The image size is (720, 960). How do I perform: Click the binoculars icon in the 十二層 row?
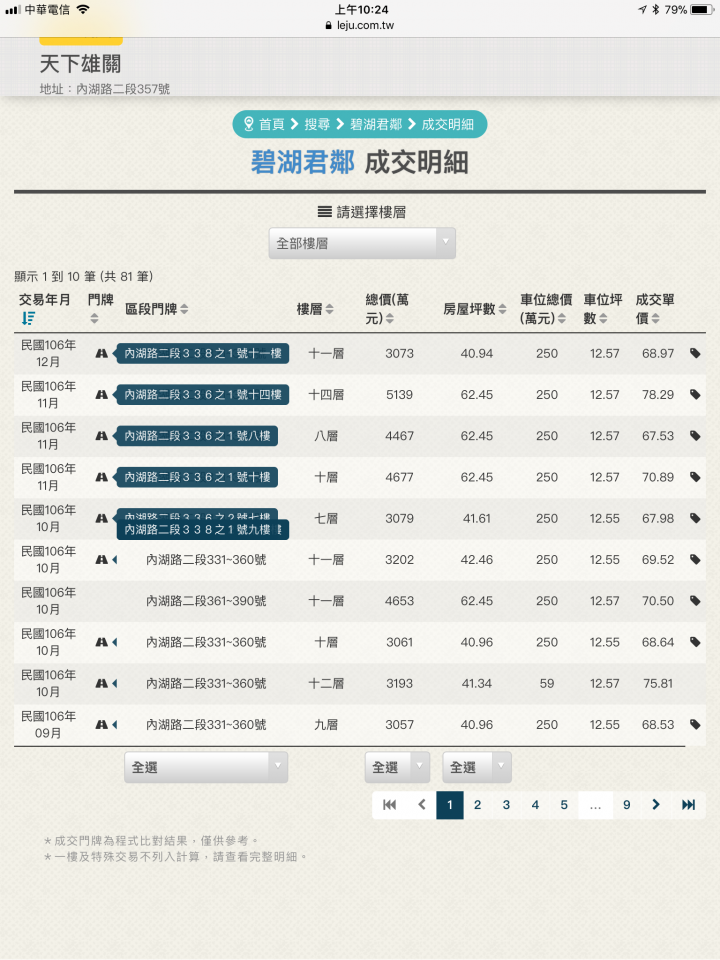[102, 683]
